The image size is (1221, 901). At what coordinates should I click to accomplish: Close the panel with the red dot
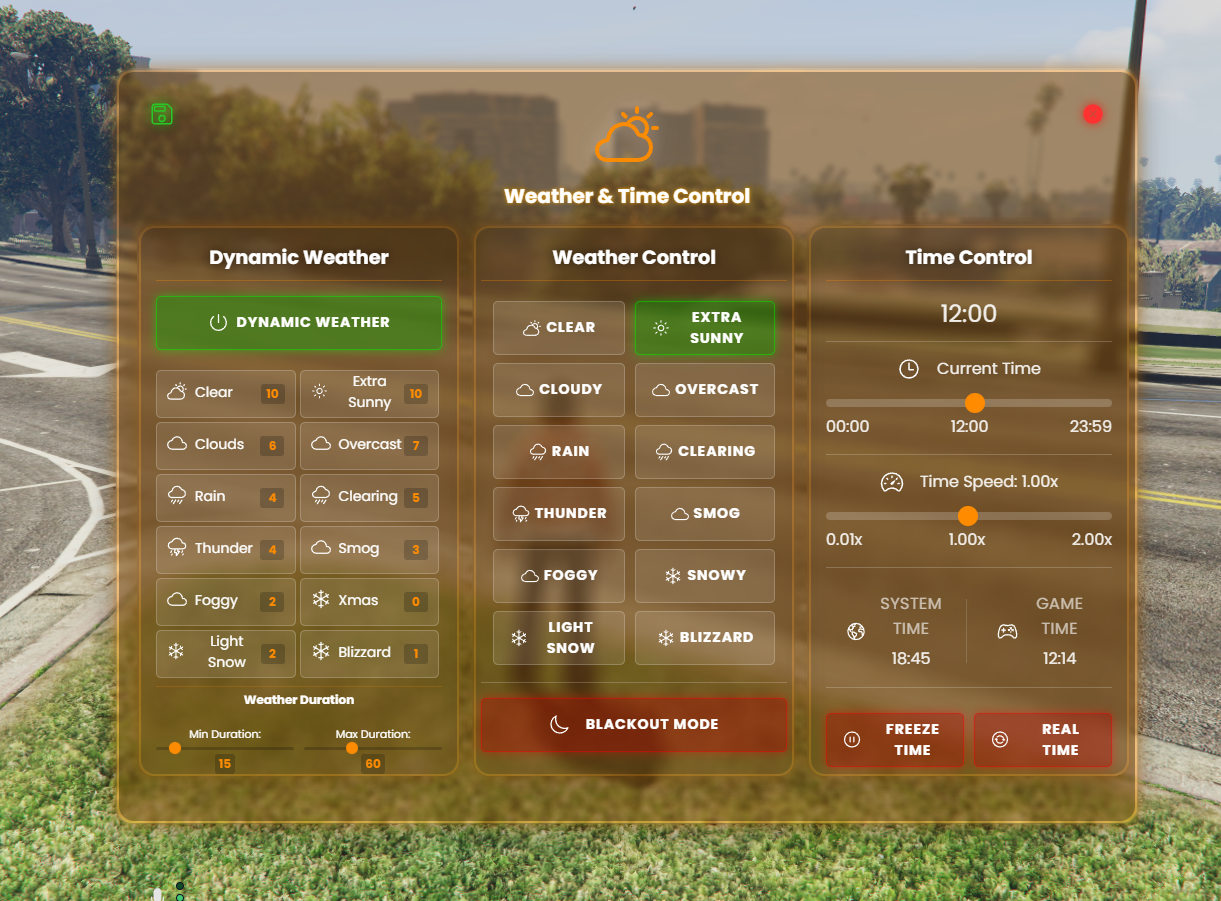tap(1093, 114)
